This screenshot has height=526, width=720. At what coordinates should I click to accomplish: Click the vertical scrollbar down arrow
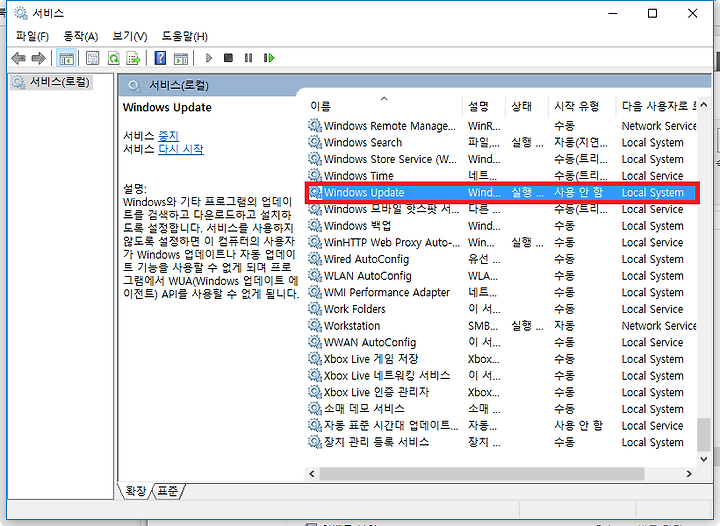pyautogui.click(x=703, y=459)
